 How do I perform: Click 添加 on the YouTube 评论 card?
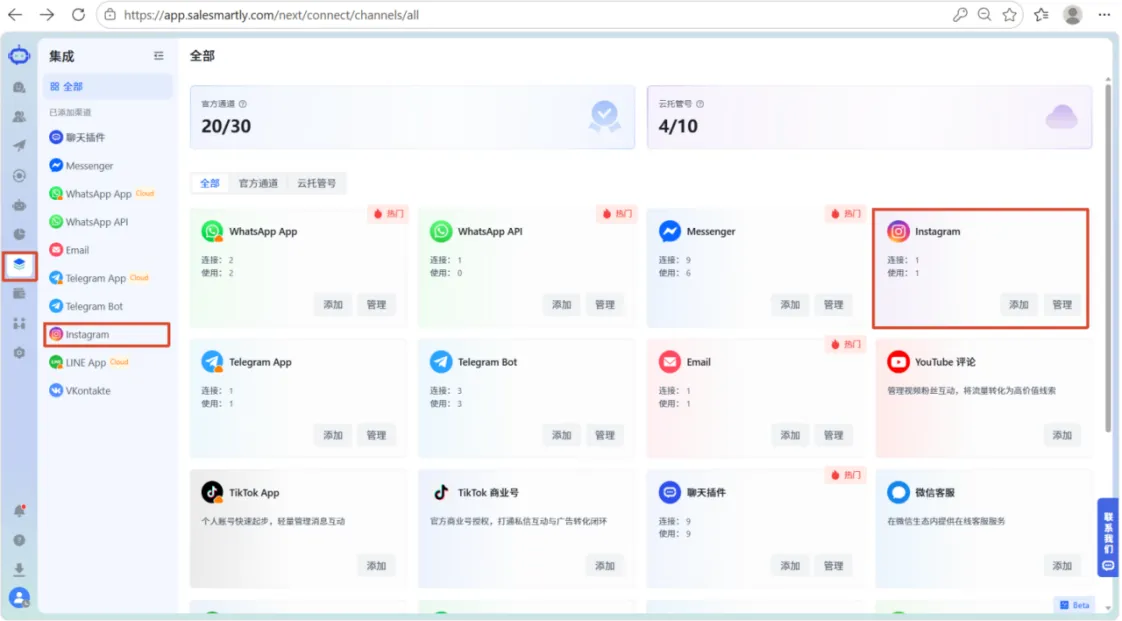pyautogui.click(x=1062, y=435)
